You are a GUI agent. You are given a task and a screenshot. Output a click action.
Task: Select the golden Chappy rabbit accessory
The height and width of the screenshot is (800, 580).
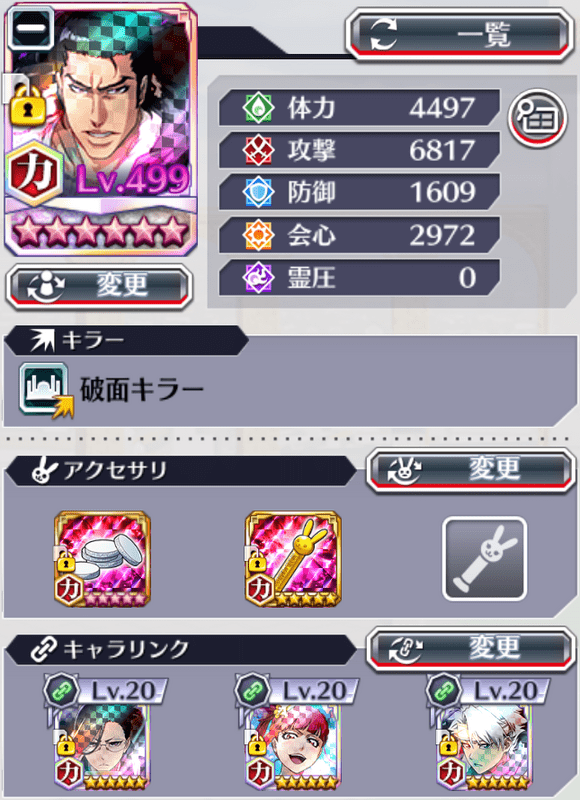point(293,559)
